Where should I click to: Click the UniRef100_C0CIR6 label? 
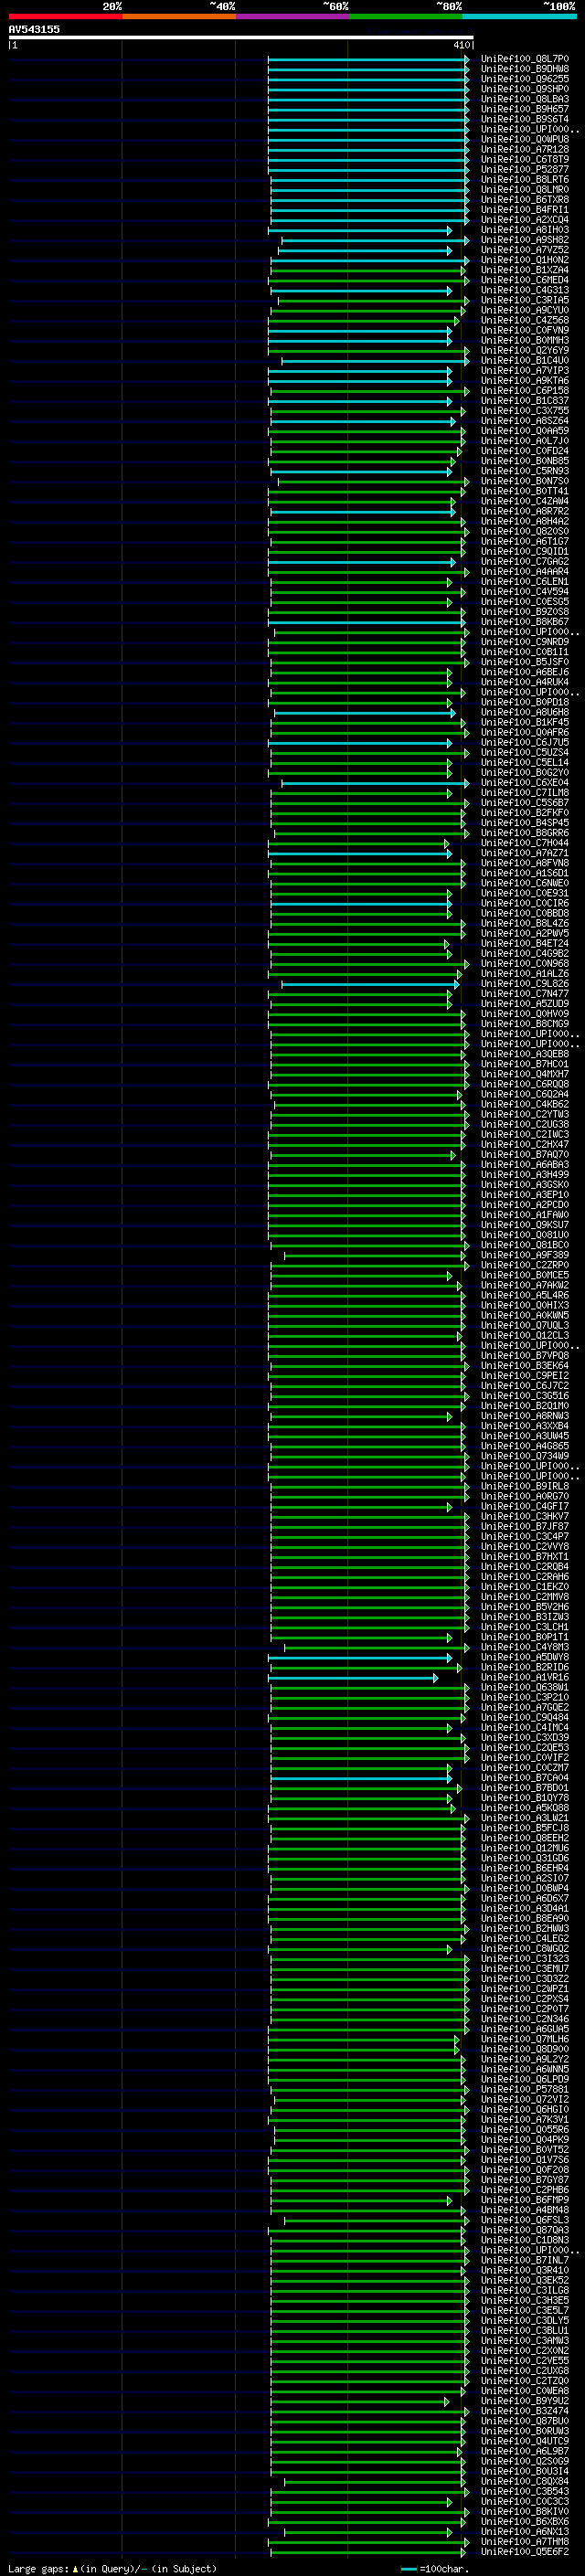525,903
